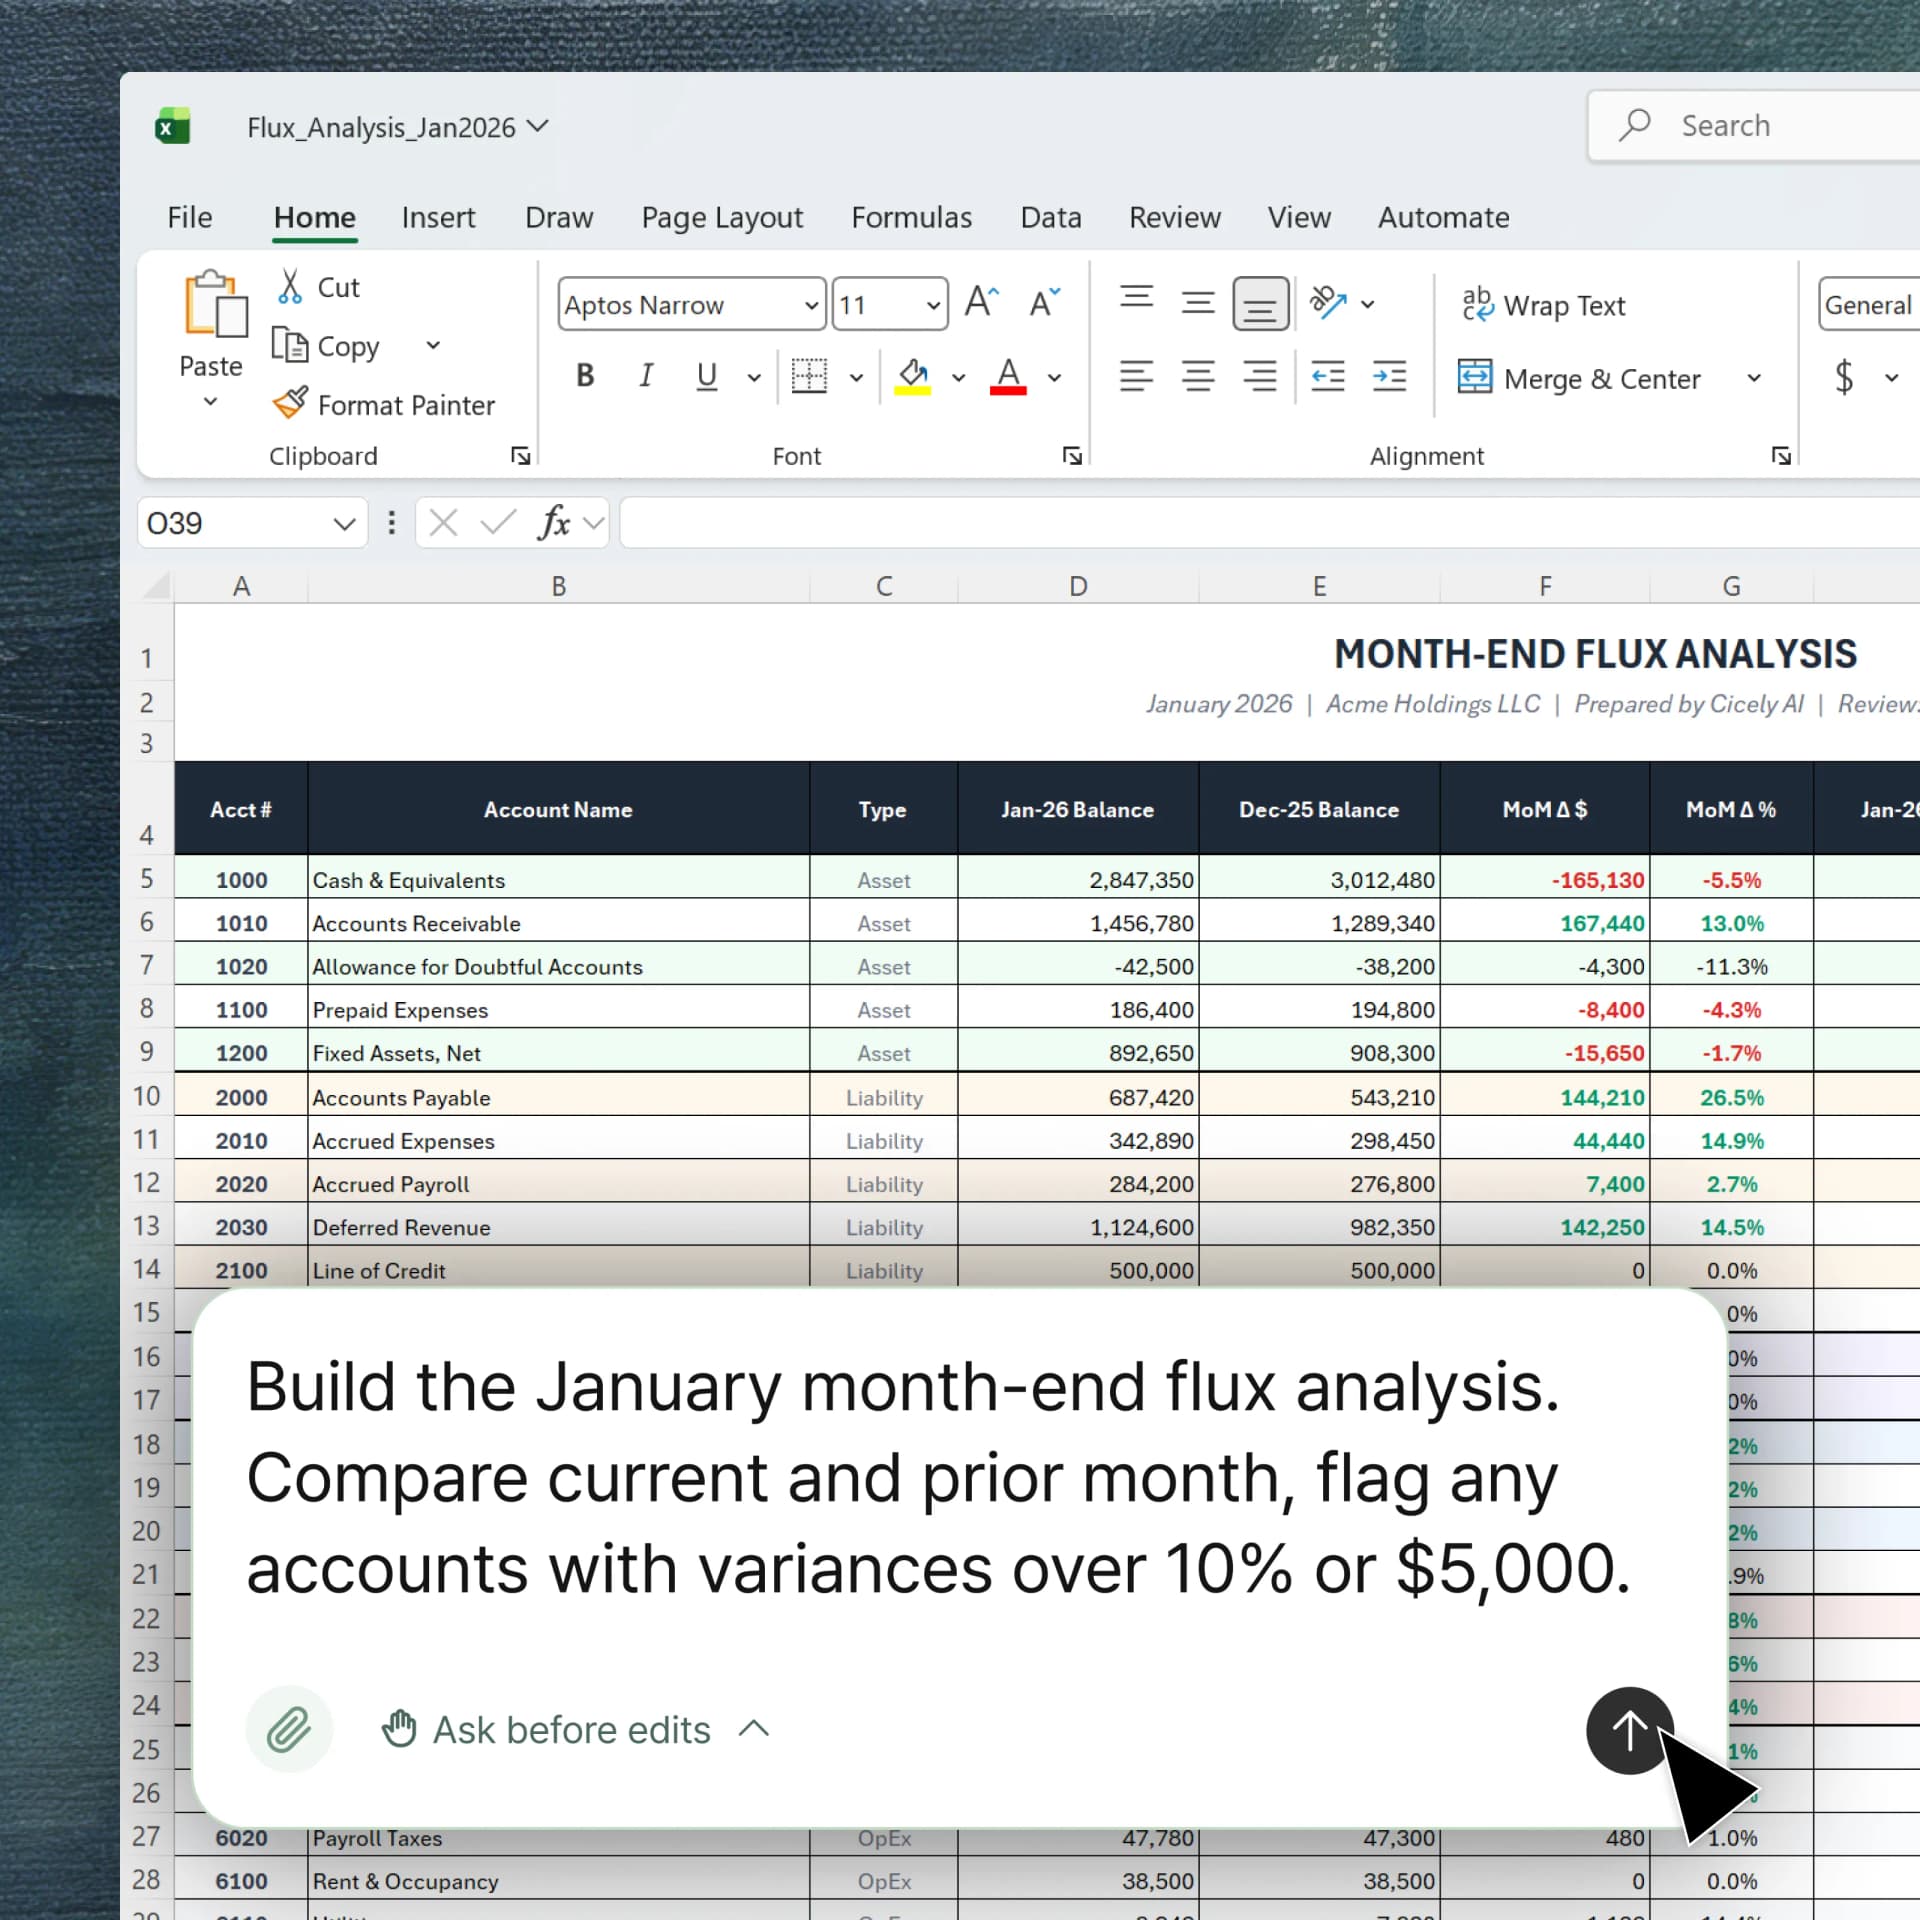Click the Name Box showing O39
1920x1920 pixels.
coord(230,522)
